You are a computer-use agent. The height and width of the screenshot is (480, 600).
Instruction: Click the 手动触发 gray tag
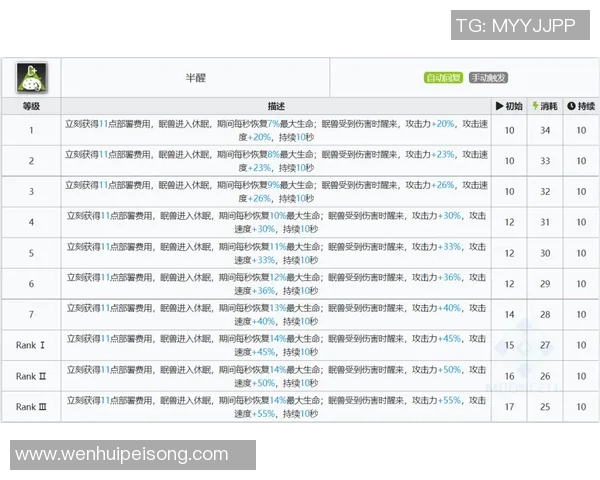coord(488,78)
